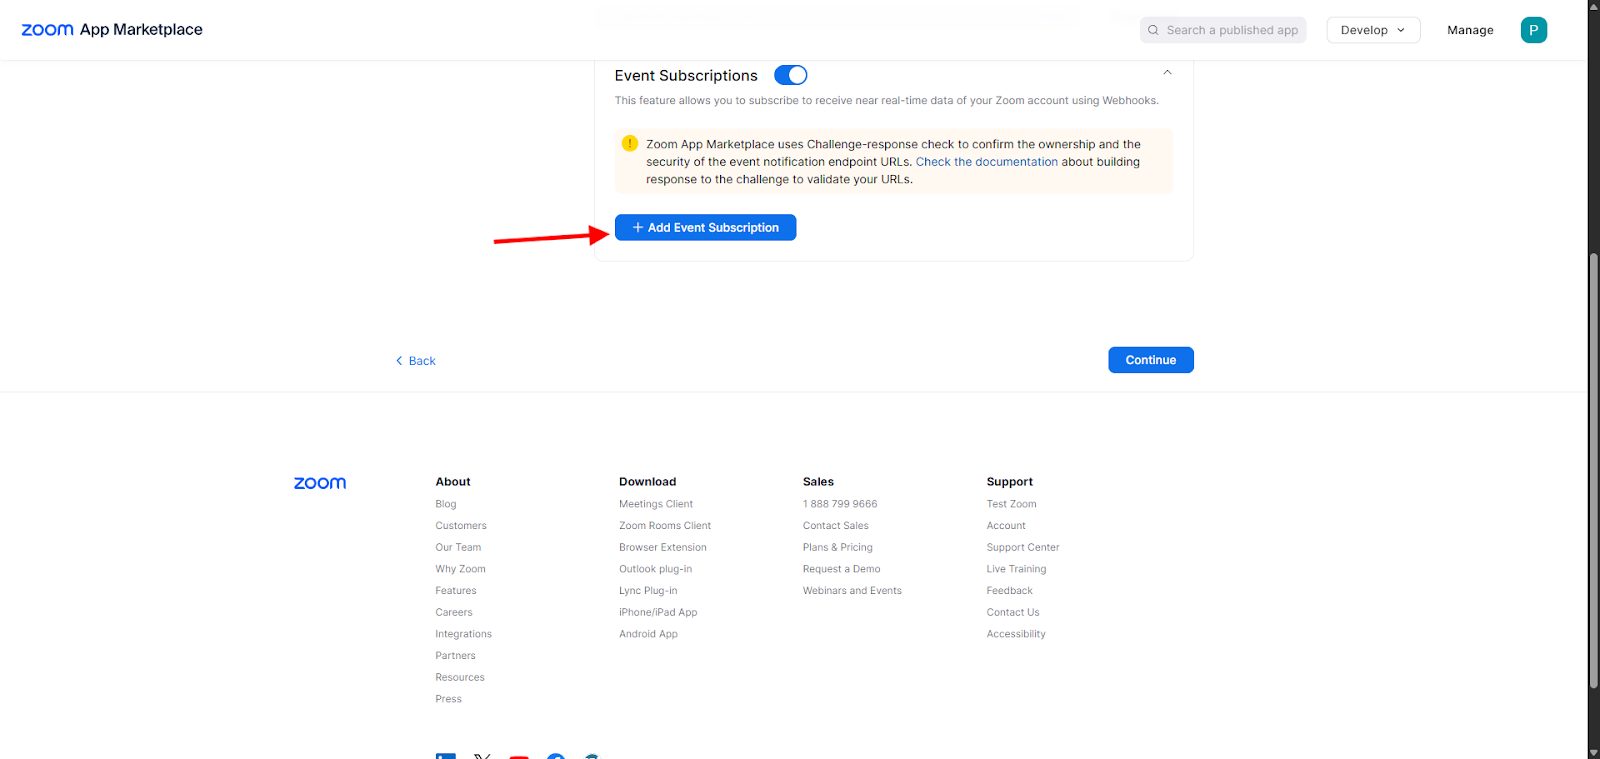This screenshot has width=1600, height=759.
Task: Click the Zoom logo in the footer
Action: [320, 483]
